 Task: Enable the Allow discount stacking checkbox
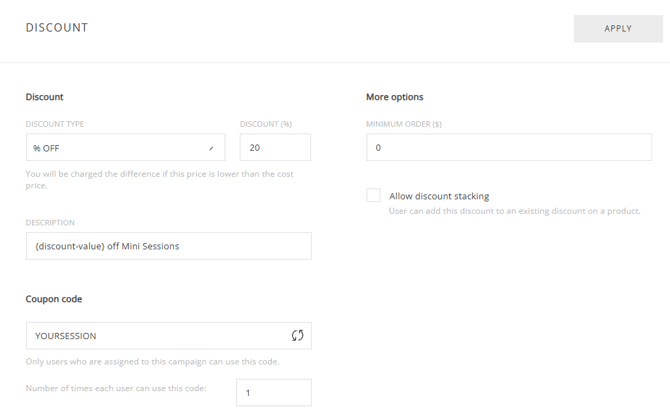coord(373,195)
